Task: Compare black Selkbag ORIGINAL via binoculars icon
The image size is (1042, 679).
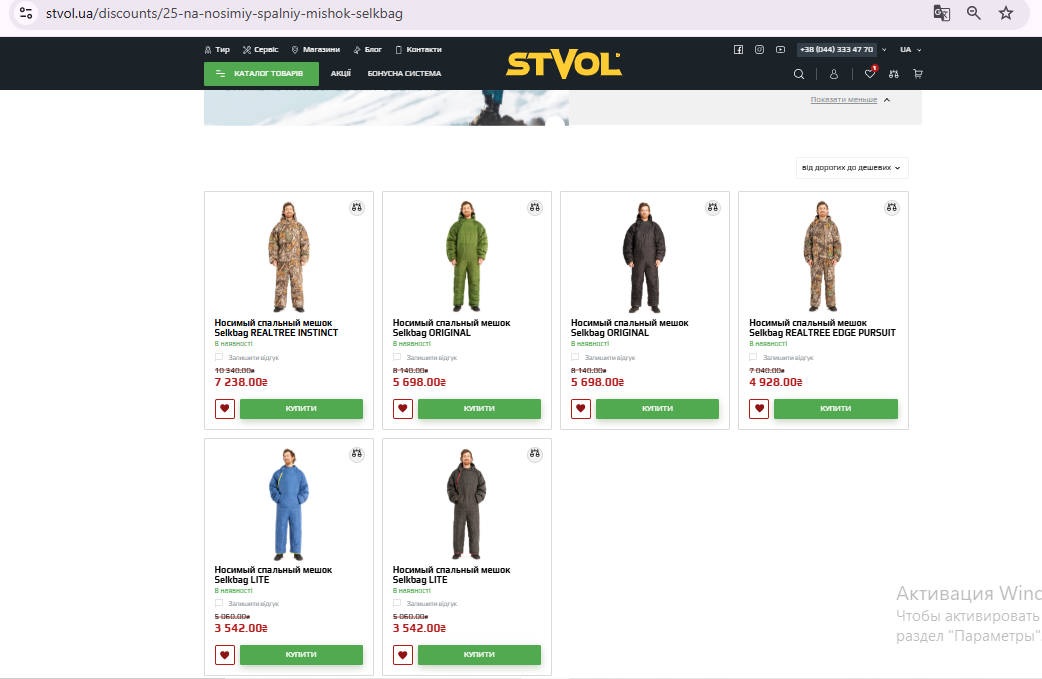Action: (713, 207)
